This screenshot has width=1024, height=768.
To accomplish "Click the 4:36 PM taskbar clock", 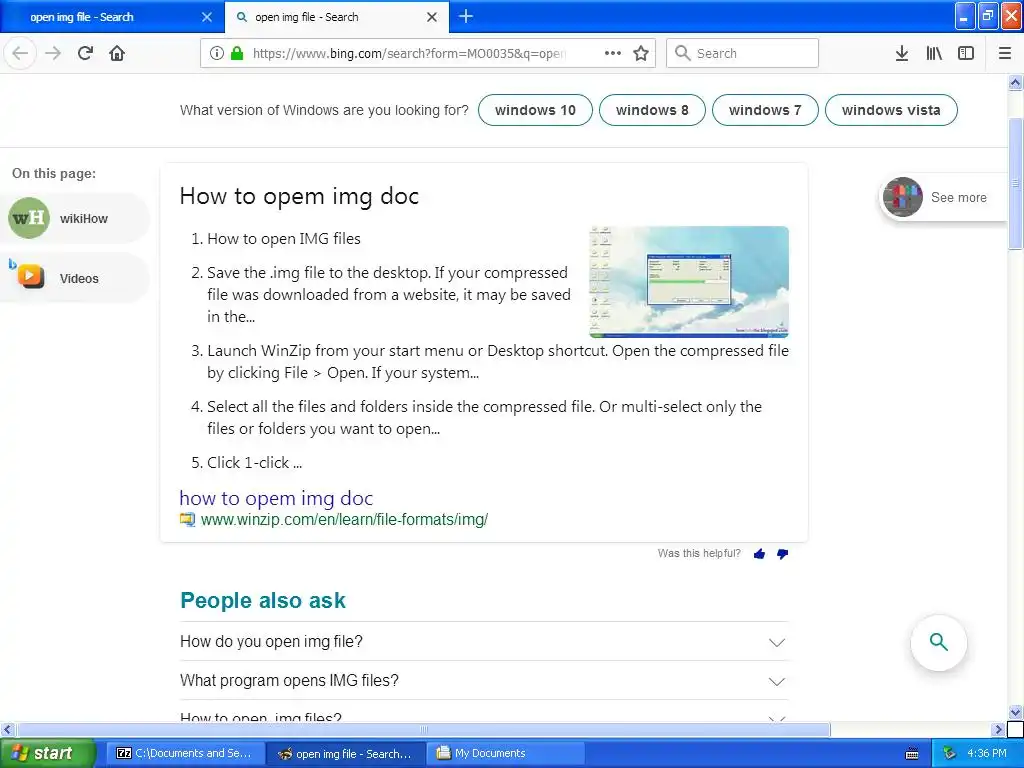I will click(987, 753).
